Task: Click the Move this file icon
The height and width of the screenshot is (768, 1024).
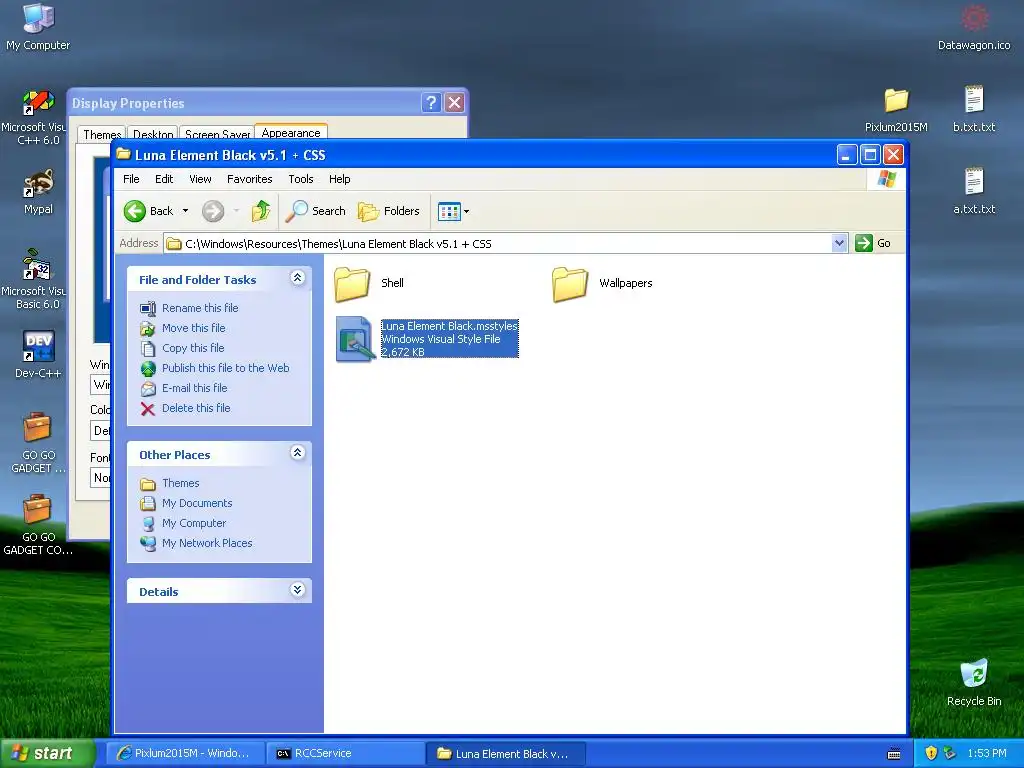Action: pyautogui.click(x=148, y=328)
